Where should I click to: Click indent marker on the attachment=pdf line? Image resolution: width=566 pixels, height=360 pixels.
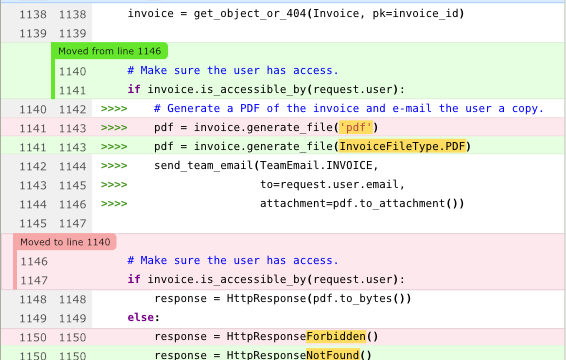pyautogui.click(x=114, y=204)
